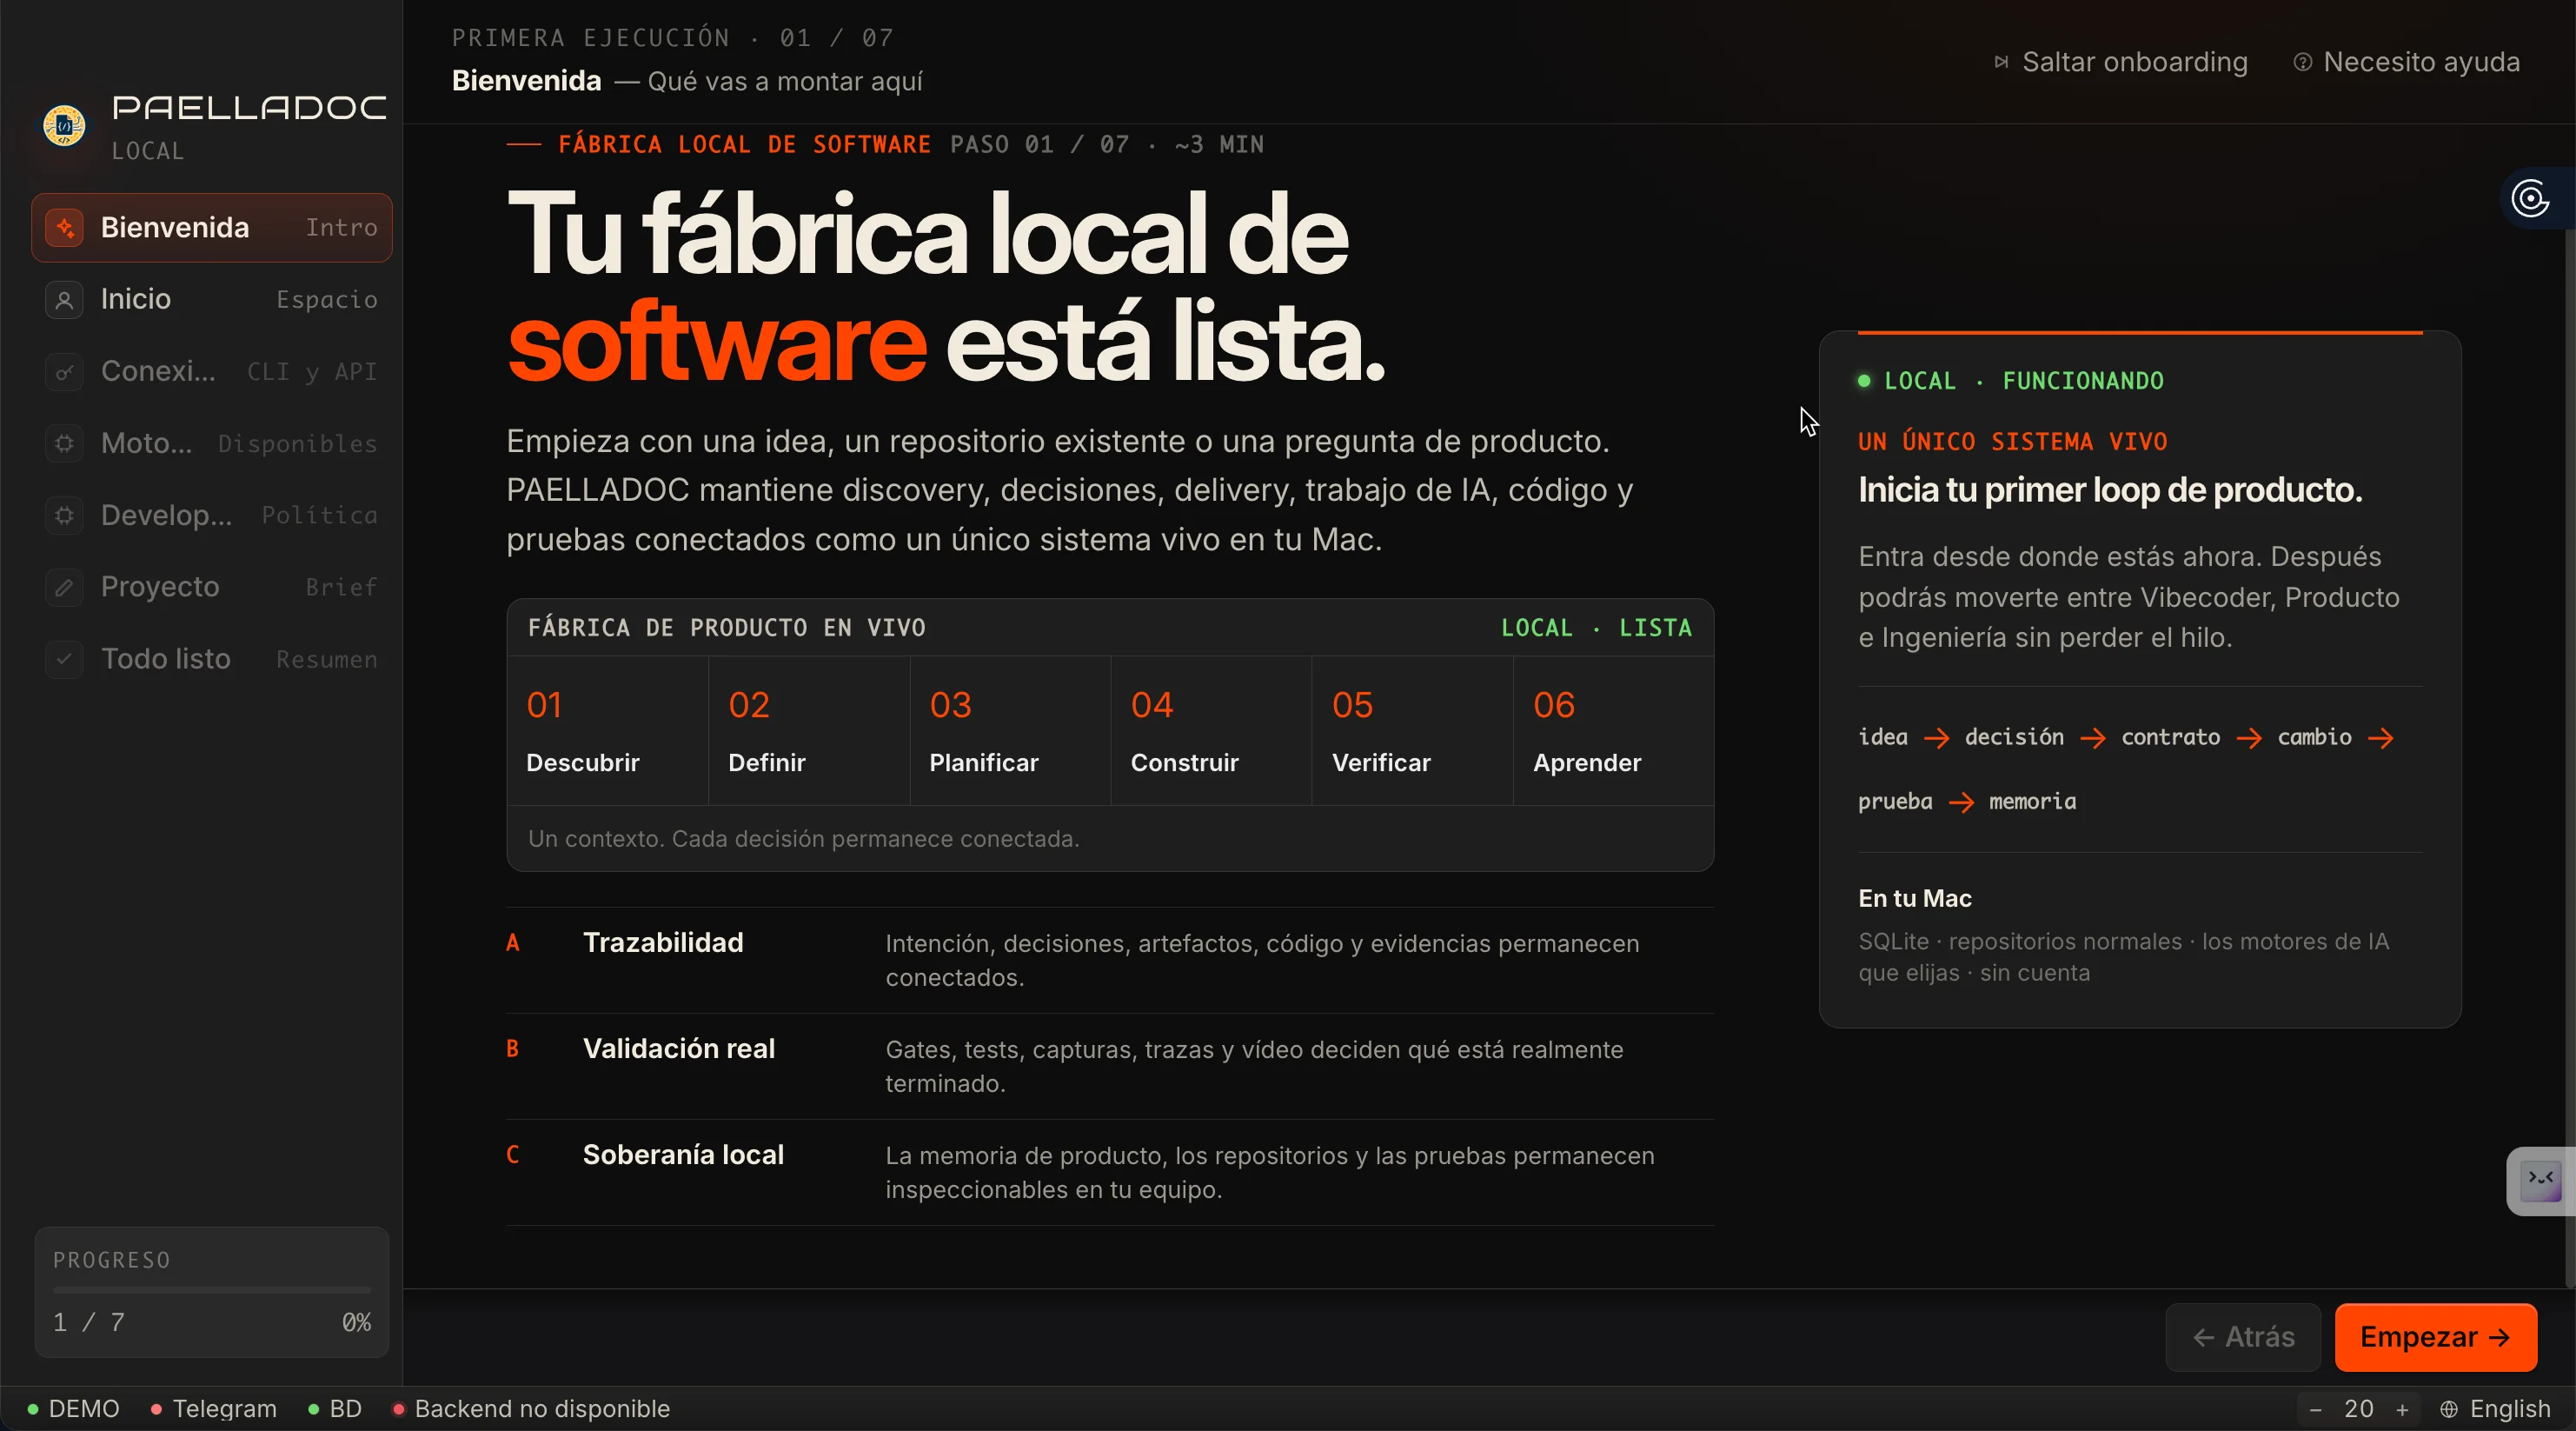Click 'memoria' in the flow chain
The image size is (2576, 1431).
point(2032,802)
